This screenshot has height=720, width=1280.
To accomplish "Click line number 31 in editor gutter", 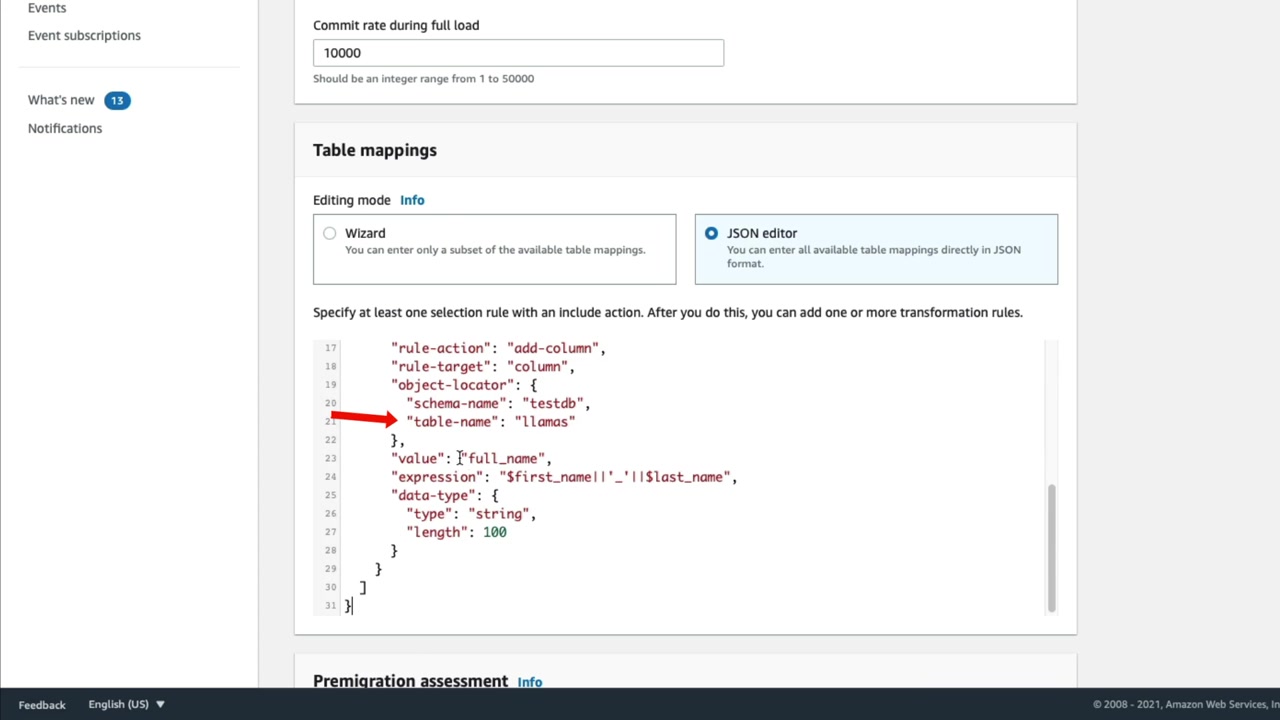I will click(x=330, y=605).
